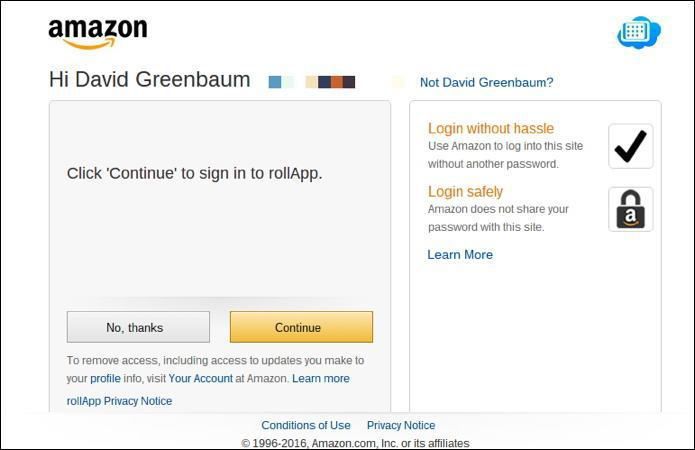
Task: Click the orange color block beside the name
Action: pyautogui.click(x=337, y=82)
